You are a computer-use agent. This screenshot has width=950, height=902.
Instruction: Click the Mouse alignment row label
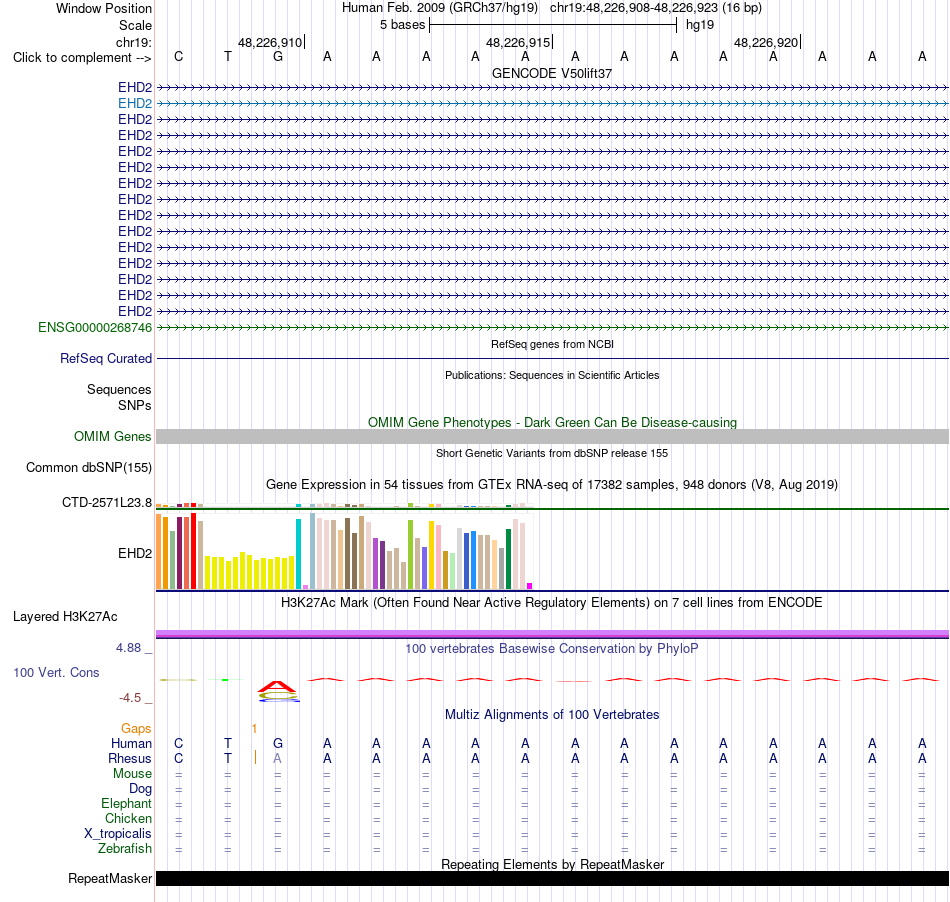(132, 774)
